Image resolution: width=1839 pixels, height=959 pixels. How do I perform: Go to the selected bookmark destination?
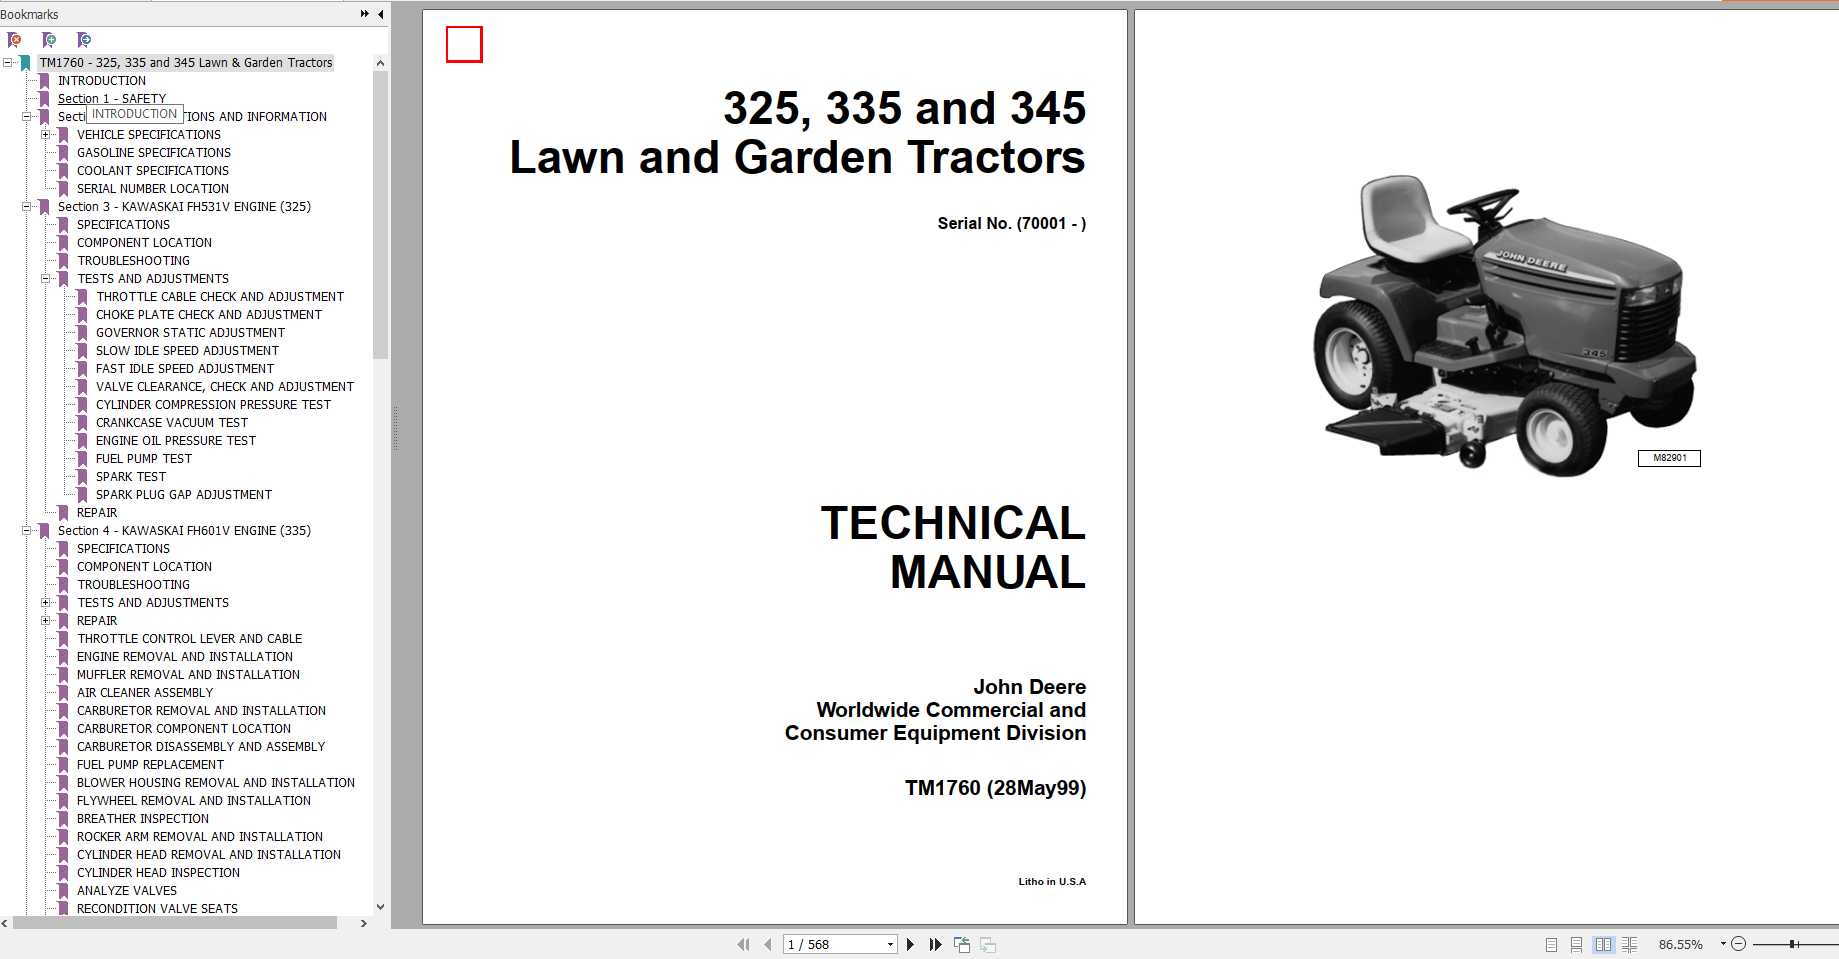pos(84,40)
